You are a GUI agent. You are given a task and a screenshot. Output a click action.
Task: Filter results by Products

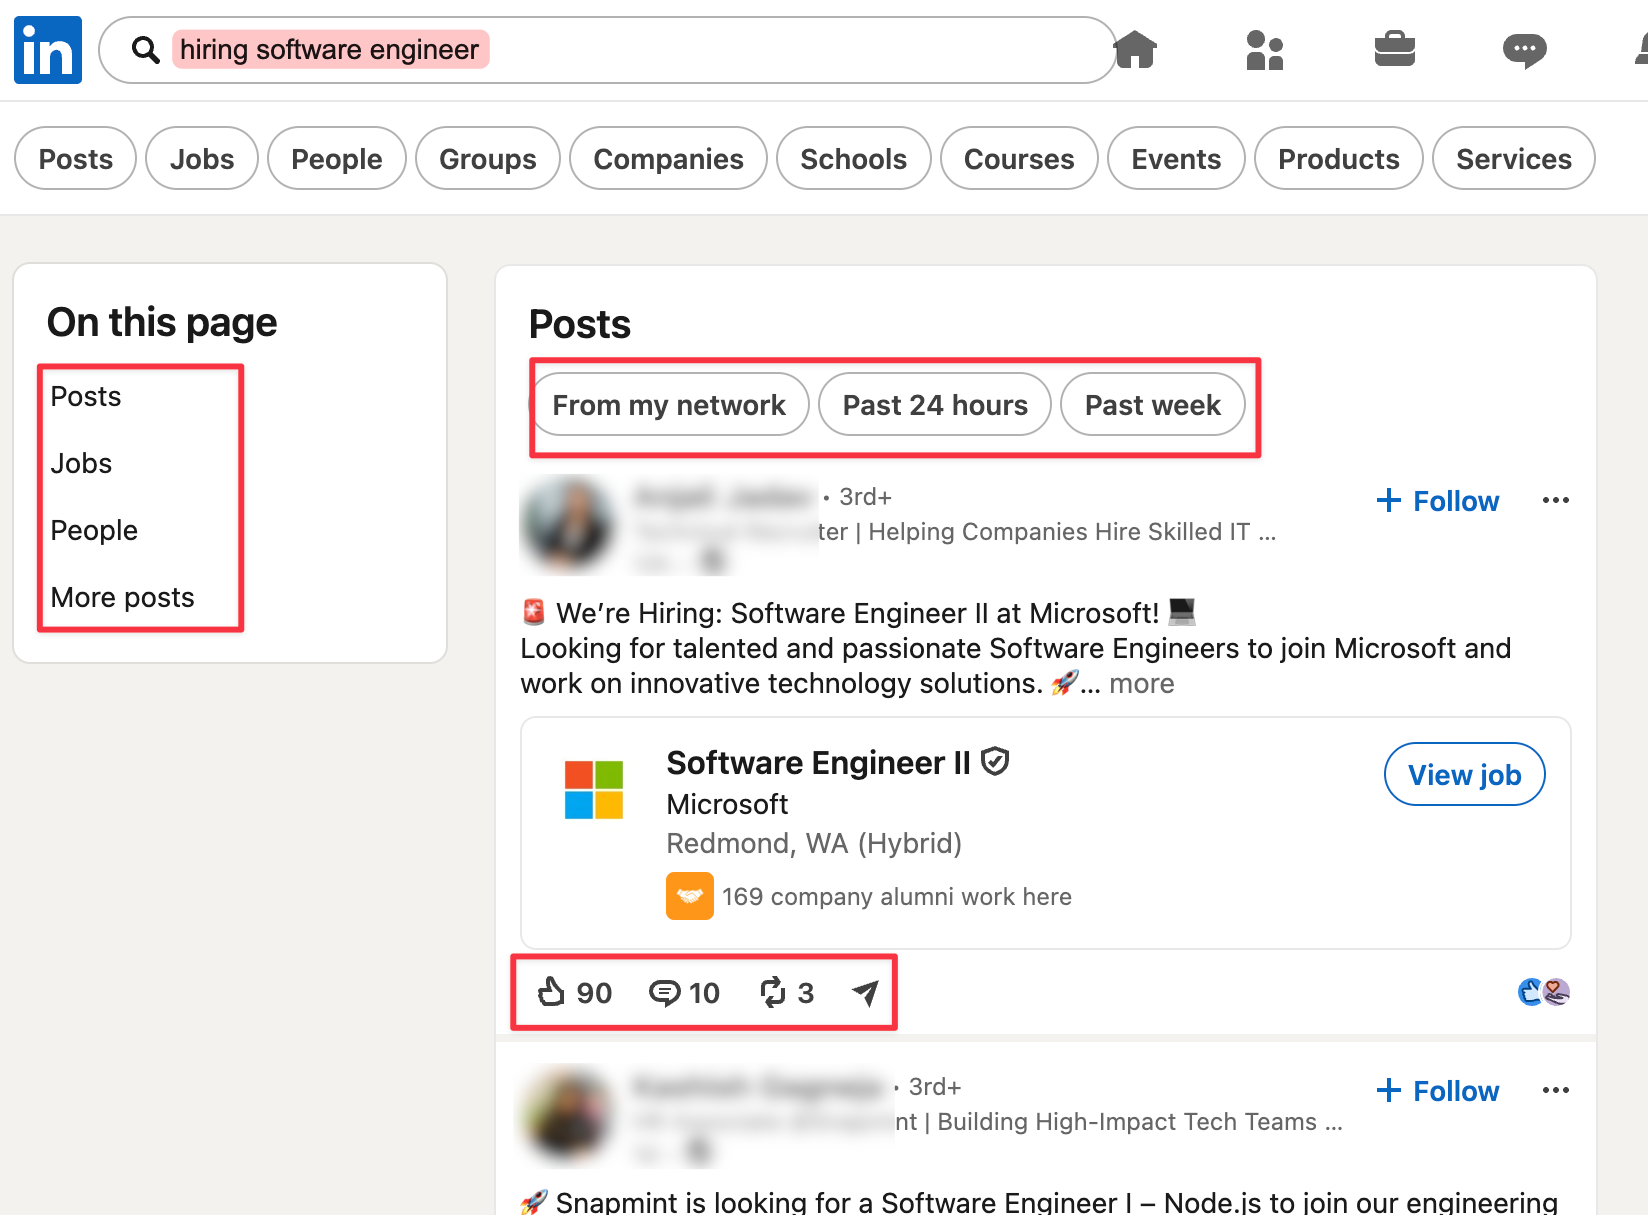click(1339, 158)
